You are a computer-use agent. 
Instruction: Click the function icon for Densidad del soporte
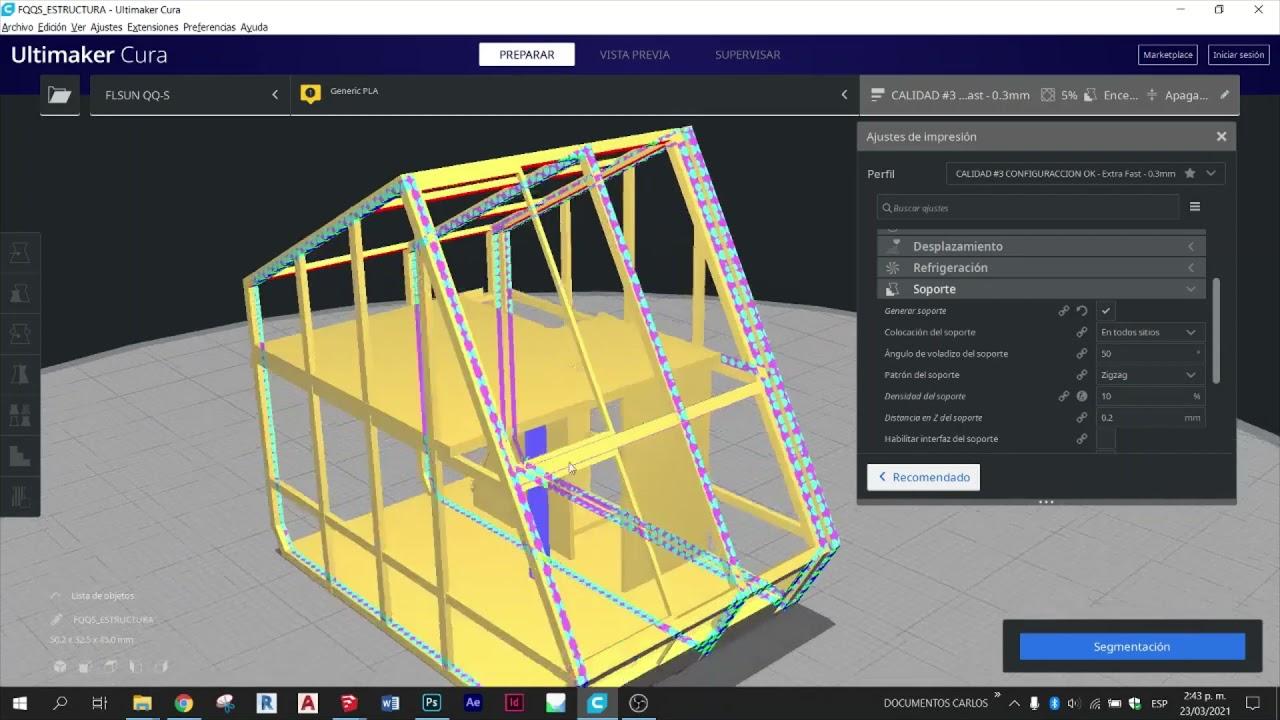1082,396
